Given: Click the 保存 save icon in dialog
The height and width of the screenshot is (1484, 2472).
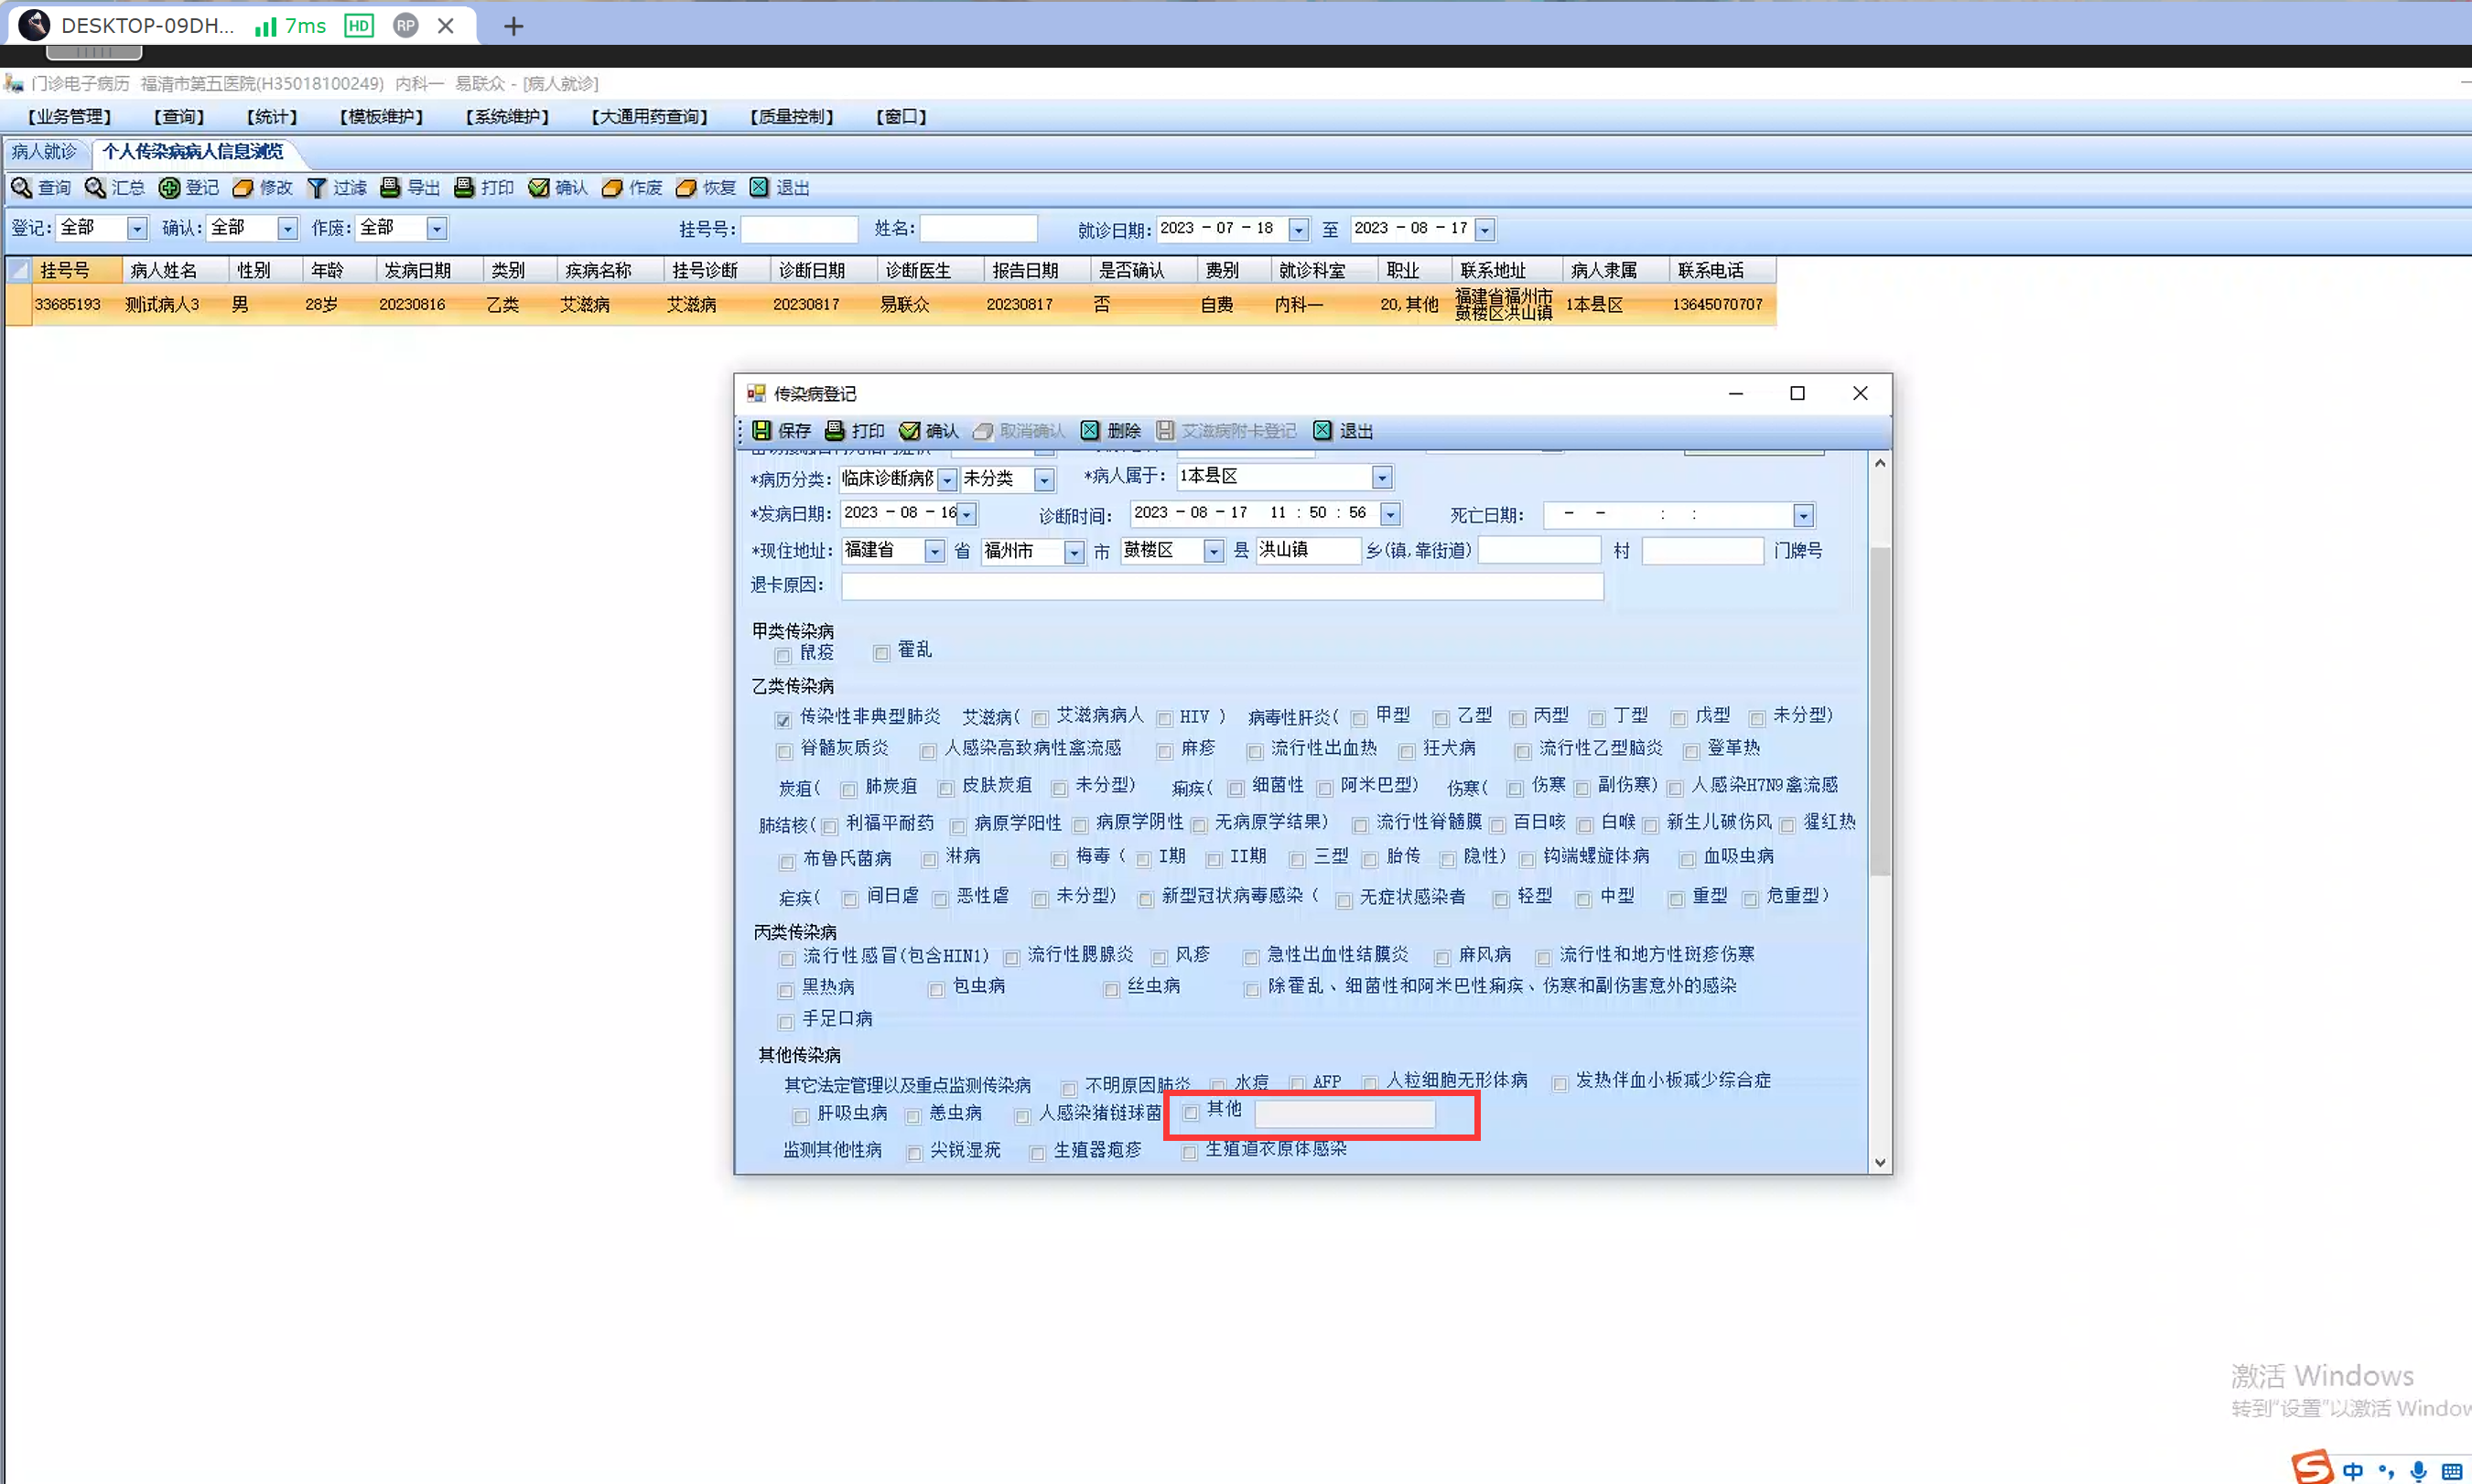Looking at the screenshot, I should (762, 431).
